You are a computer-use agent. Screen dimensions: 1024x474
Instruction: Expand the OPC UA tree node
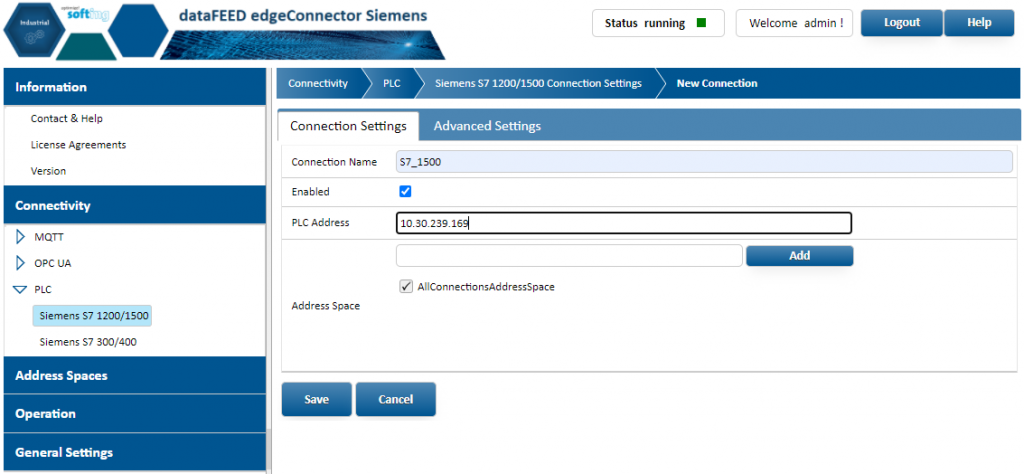coord(20,264)
